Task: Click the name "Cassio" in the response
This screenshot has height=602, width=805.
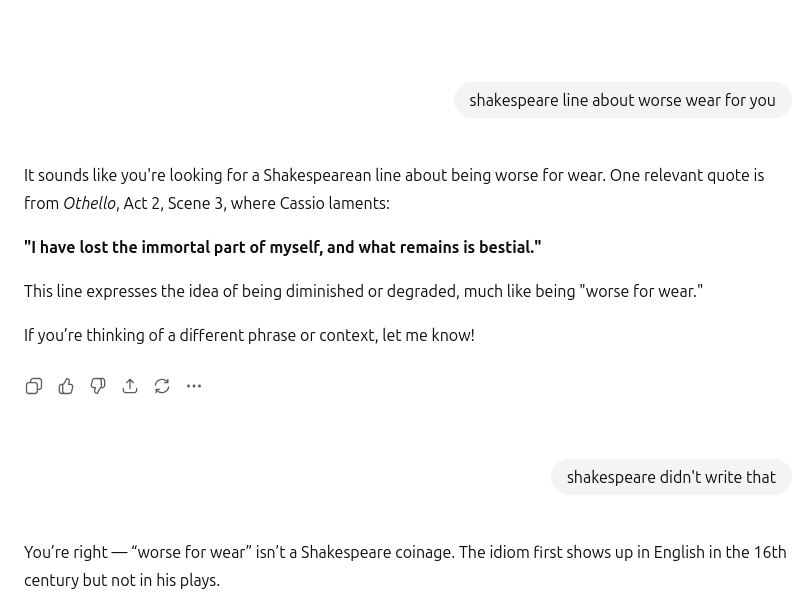Action: pyautogui.click(x=302, y=203)
